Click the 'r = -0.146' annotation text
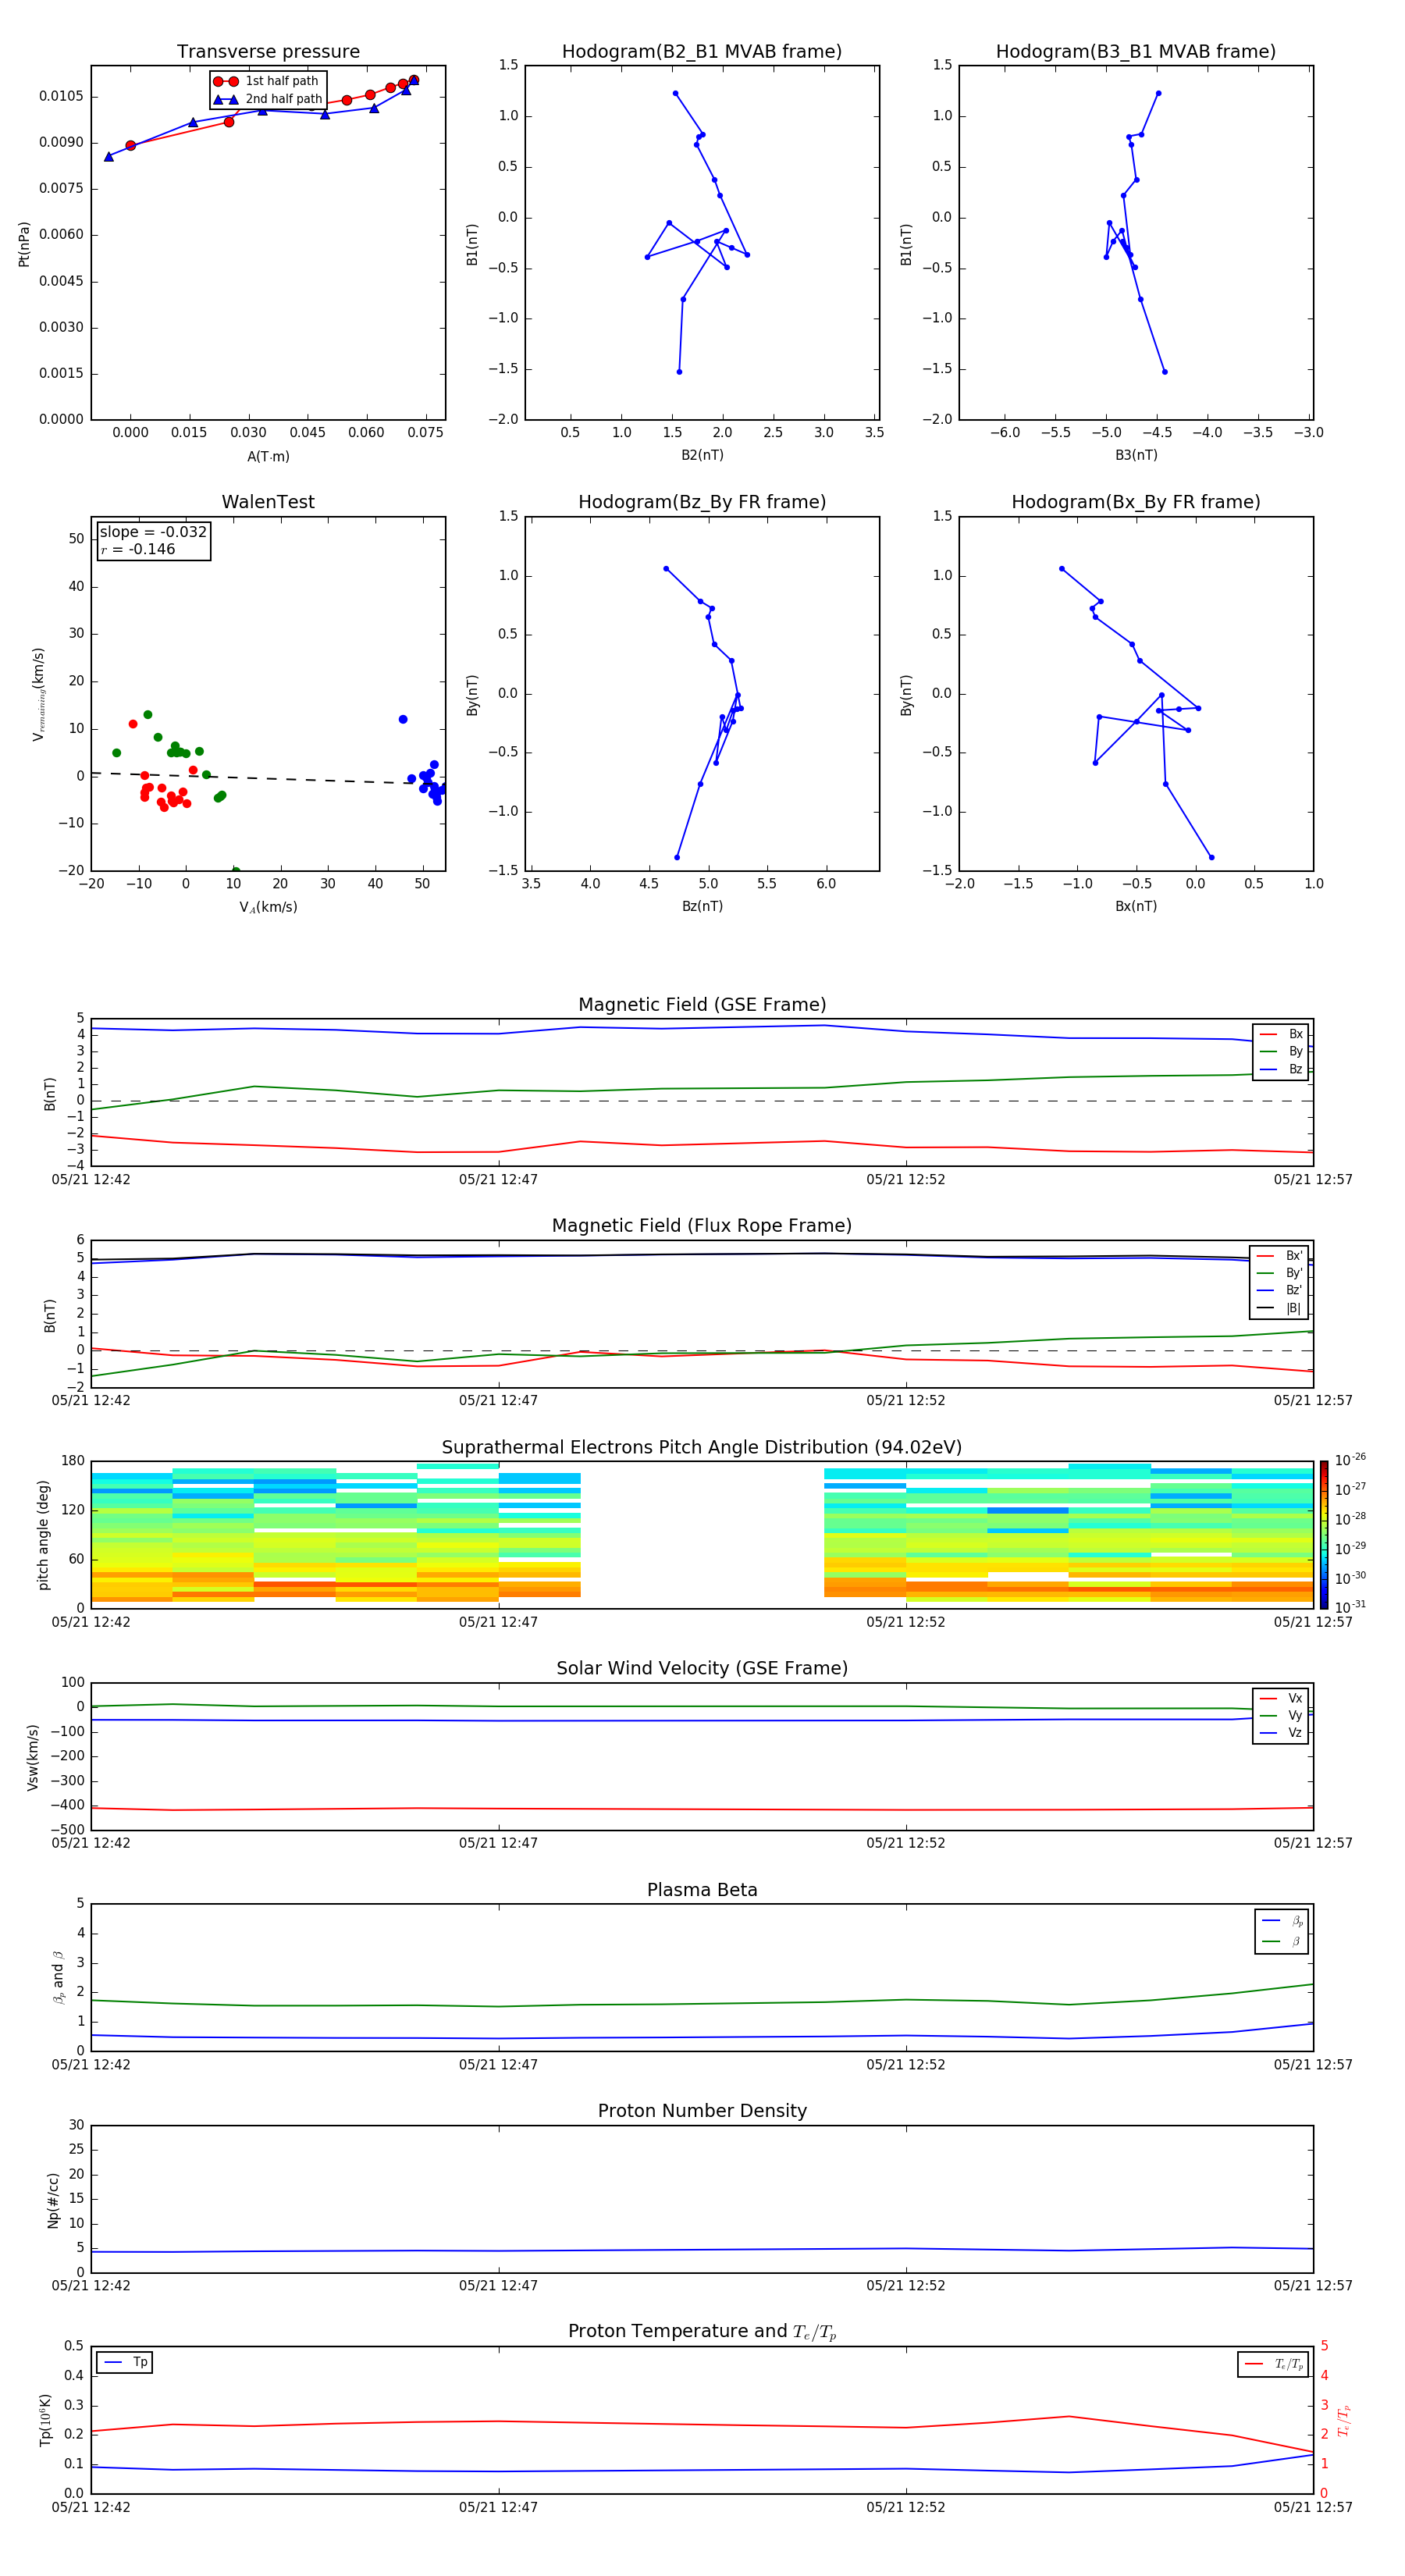This screenshot has height=2576, width=1405. click(138, 549)
